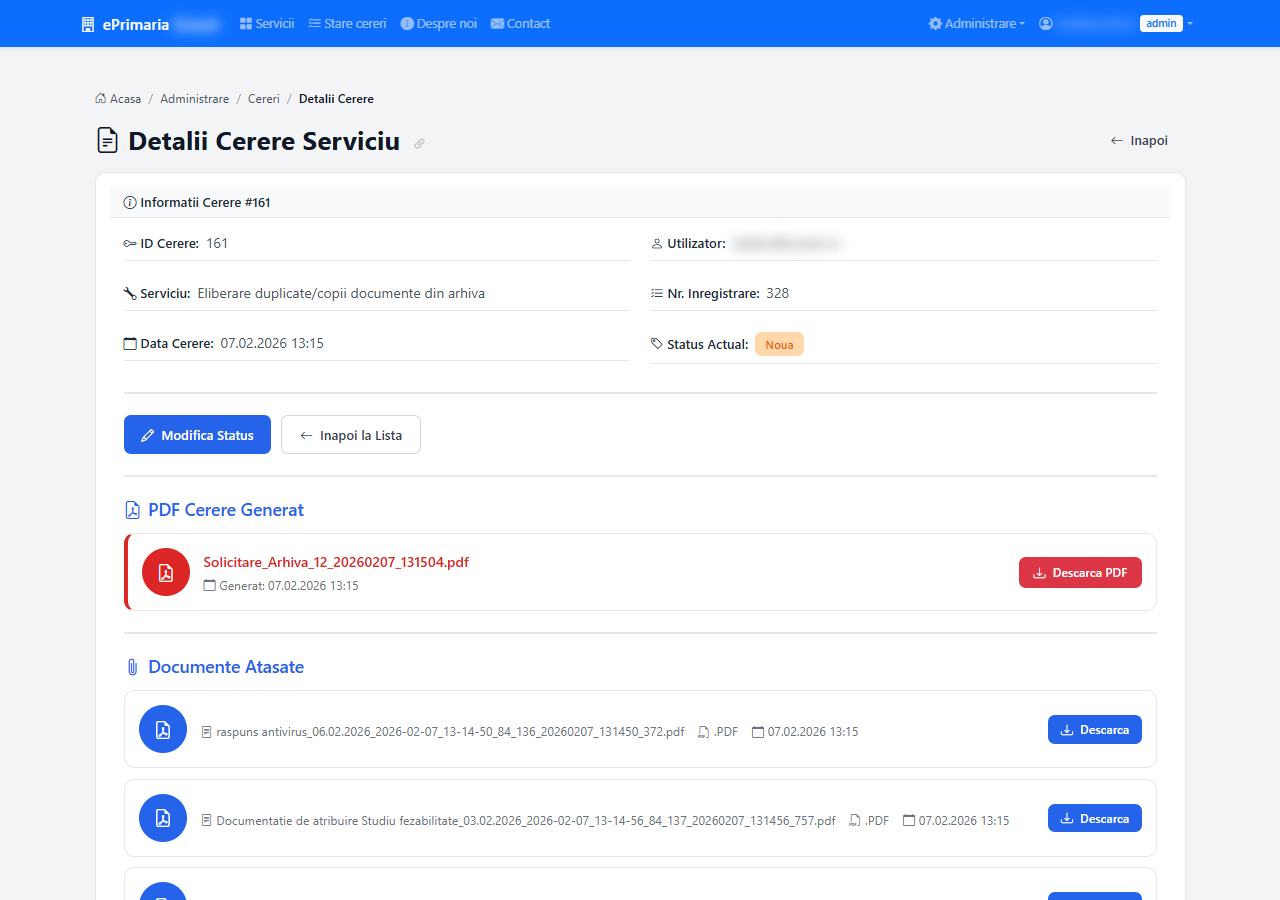Click the tag icon next to Status Actual
Viewport: 1280px width, 900px height.
click(x=657, y=344)
